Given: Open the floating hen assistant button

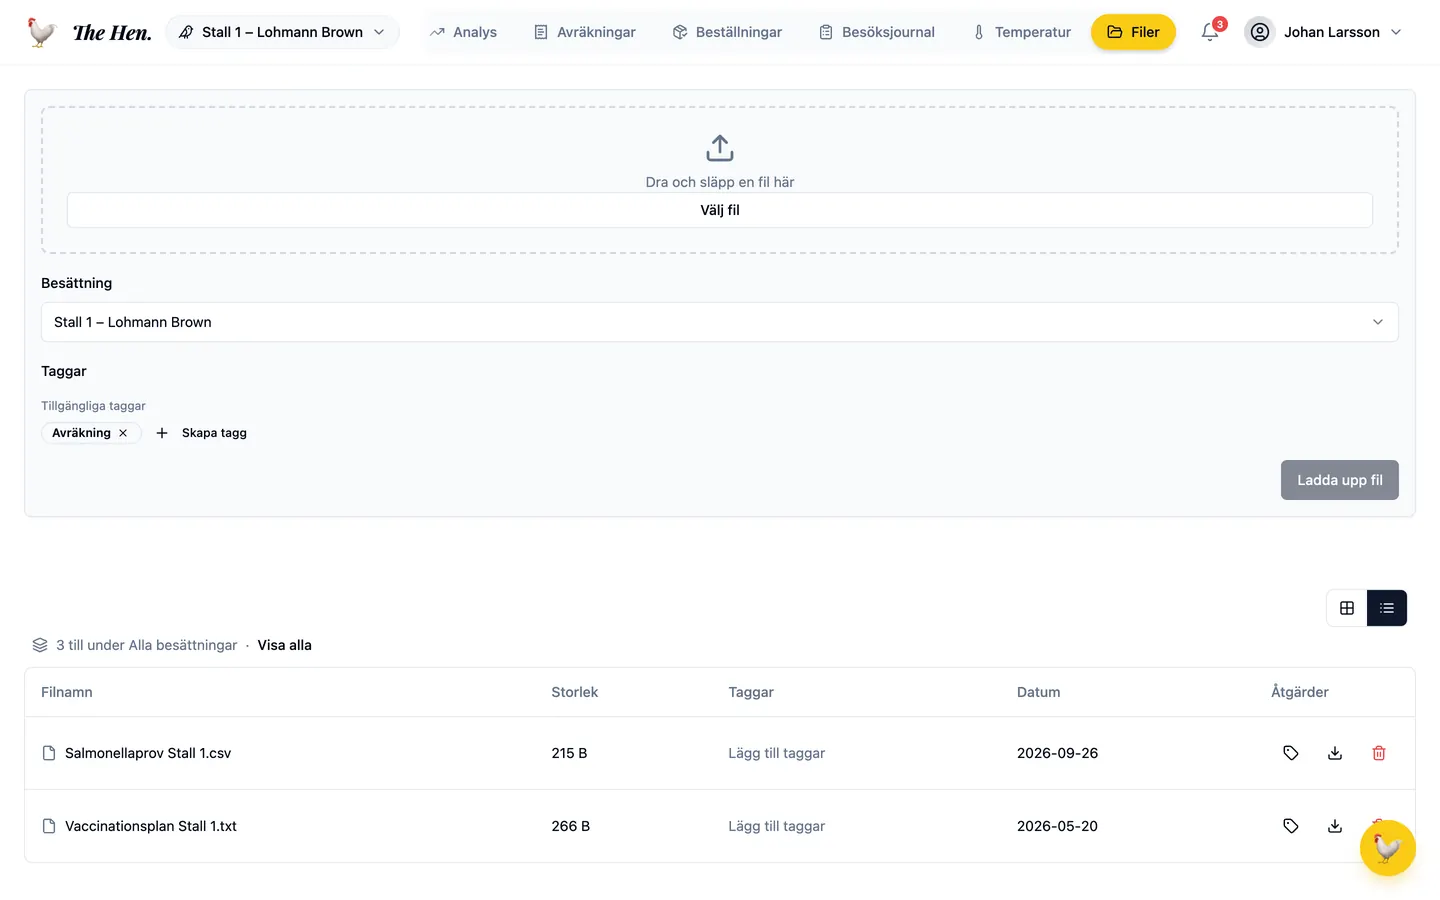Looking at the screenshot, I should 1388,848.
